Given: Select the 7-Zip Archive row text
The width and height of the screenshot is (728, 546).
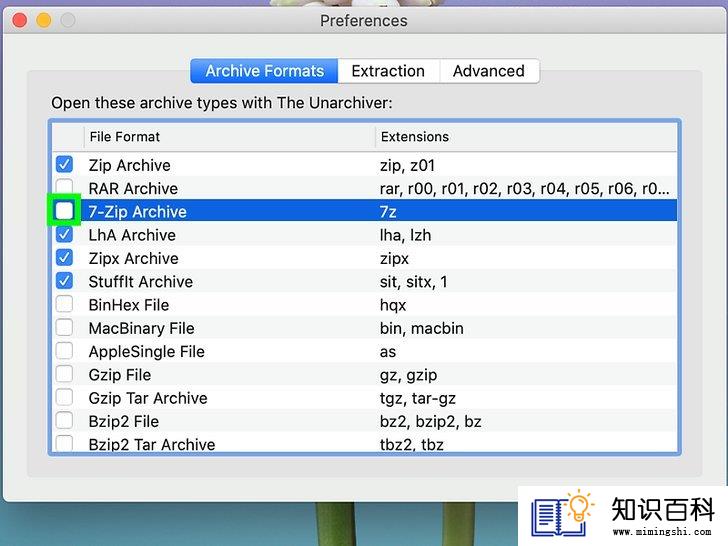Looking at the screenshot, I should tap(137, 212).
